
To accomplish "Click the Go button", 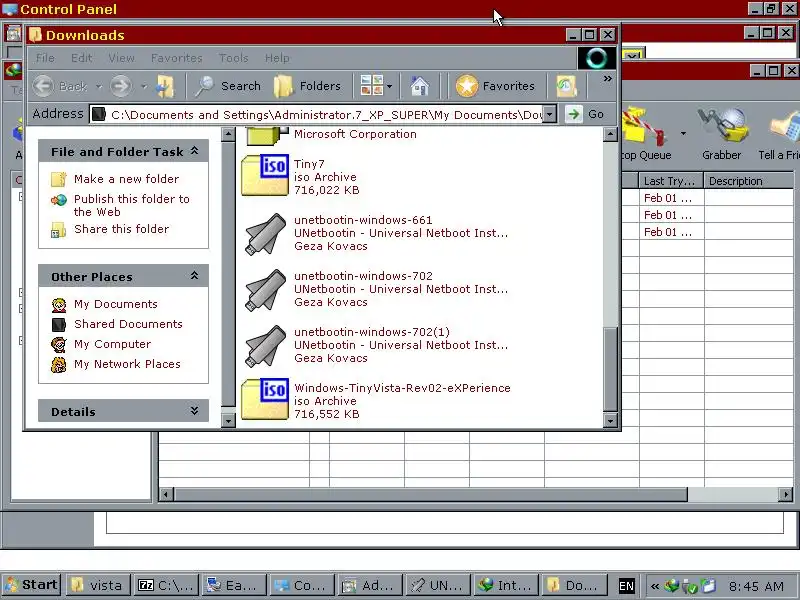I will click(x=587, y=114).
